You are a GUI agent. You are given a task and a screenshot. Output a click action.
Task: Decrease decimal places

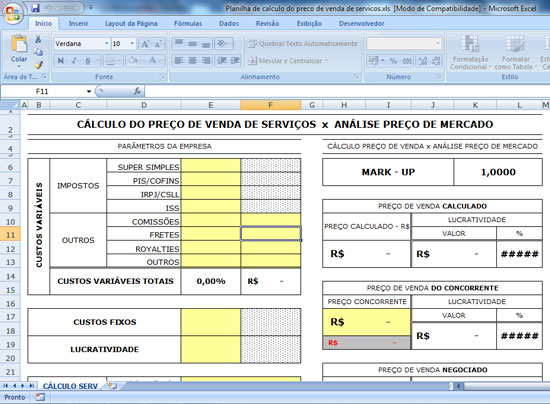[436, 61]
